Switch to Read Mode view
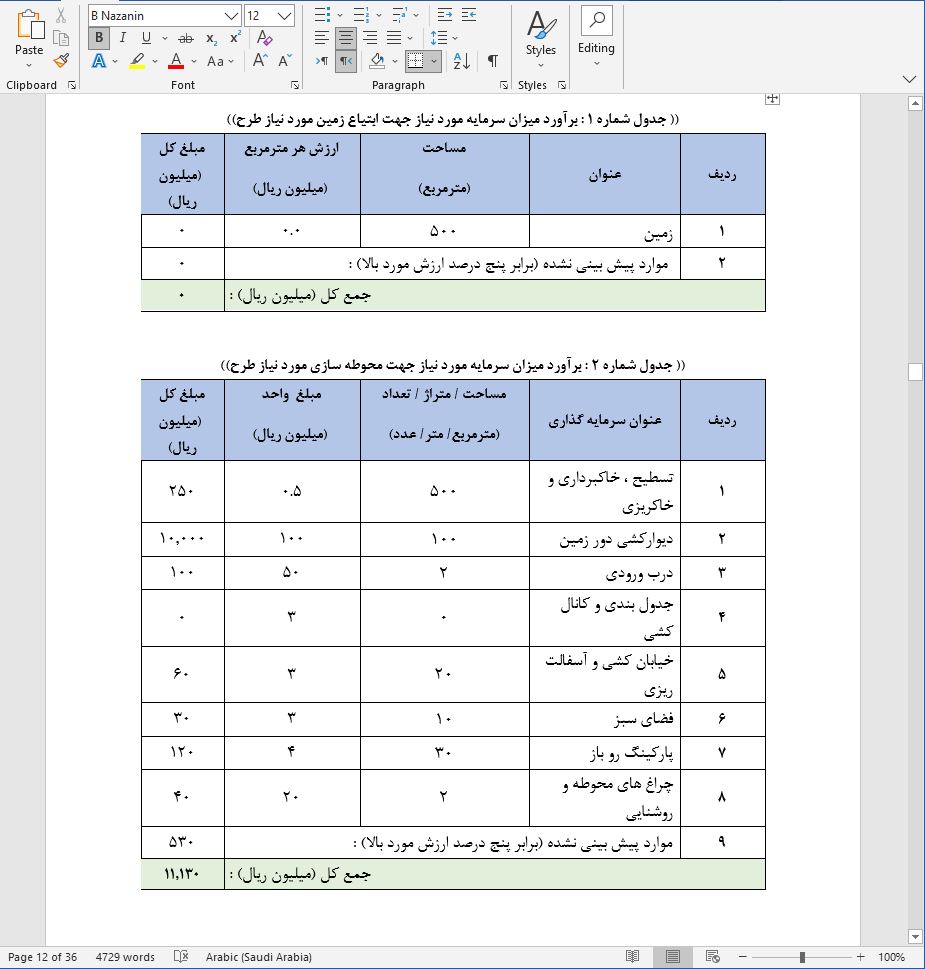The height and width of the screenshot is (969, 925). (x=633, y=955)
